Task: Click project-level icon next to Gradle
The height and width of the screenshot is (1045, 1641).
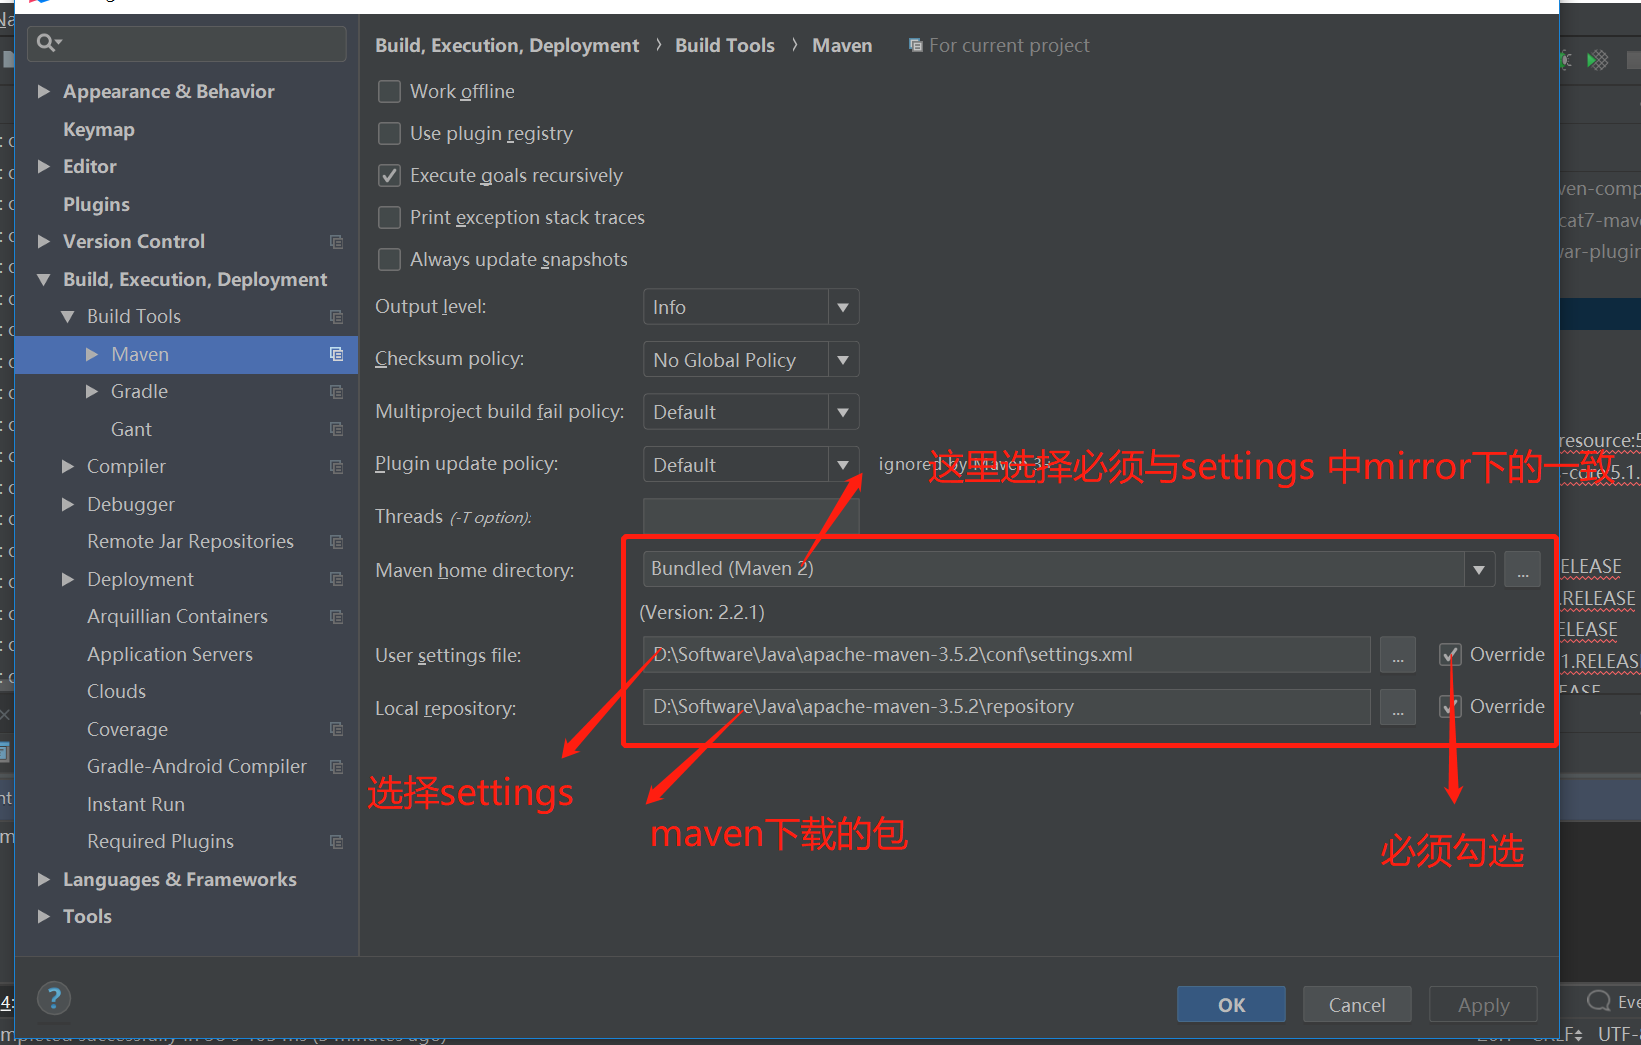Action: [336, 392]
